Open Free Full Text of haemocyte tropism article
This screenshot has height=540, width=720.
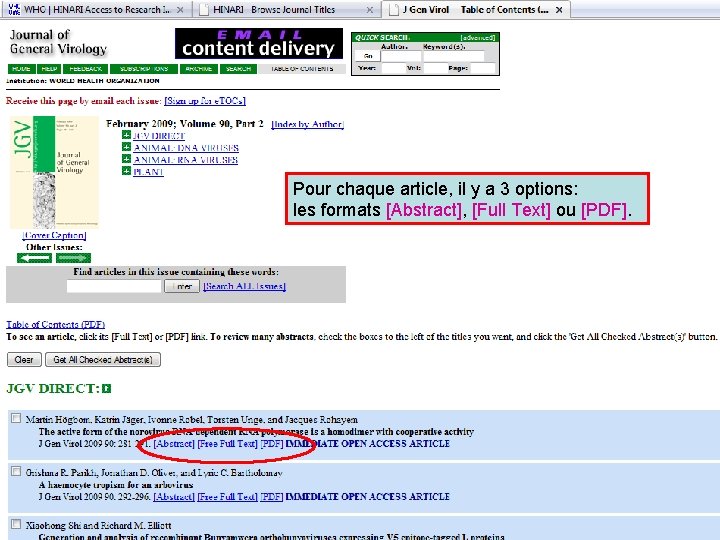(x=227, y=496)
